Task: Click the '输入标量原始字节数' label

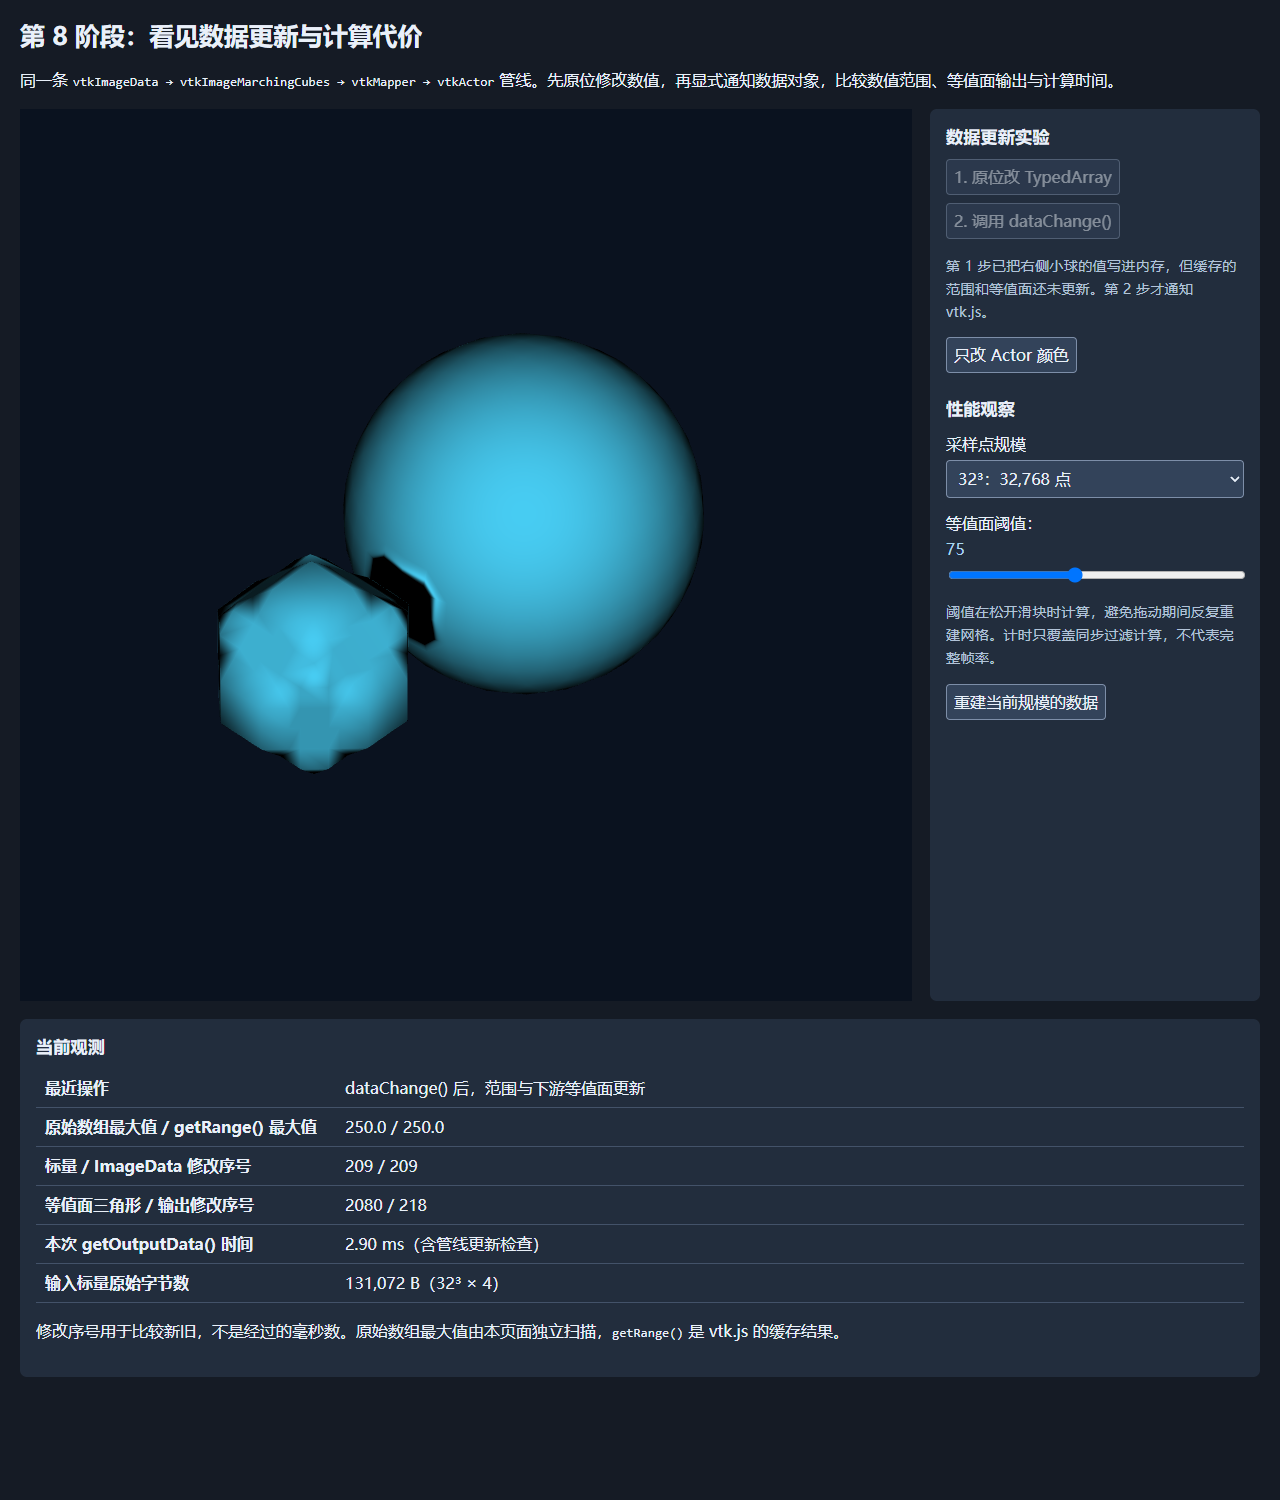Action: pyautogui.click(x=117, y=1283)
